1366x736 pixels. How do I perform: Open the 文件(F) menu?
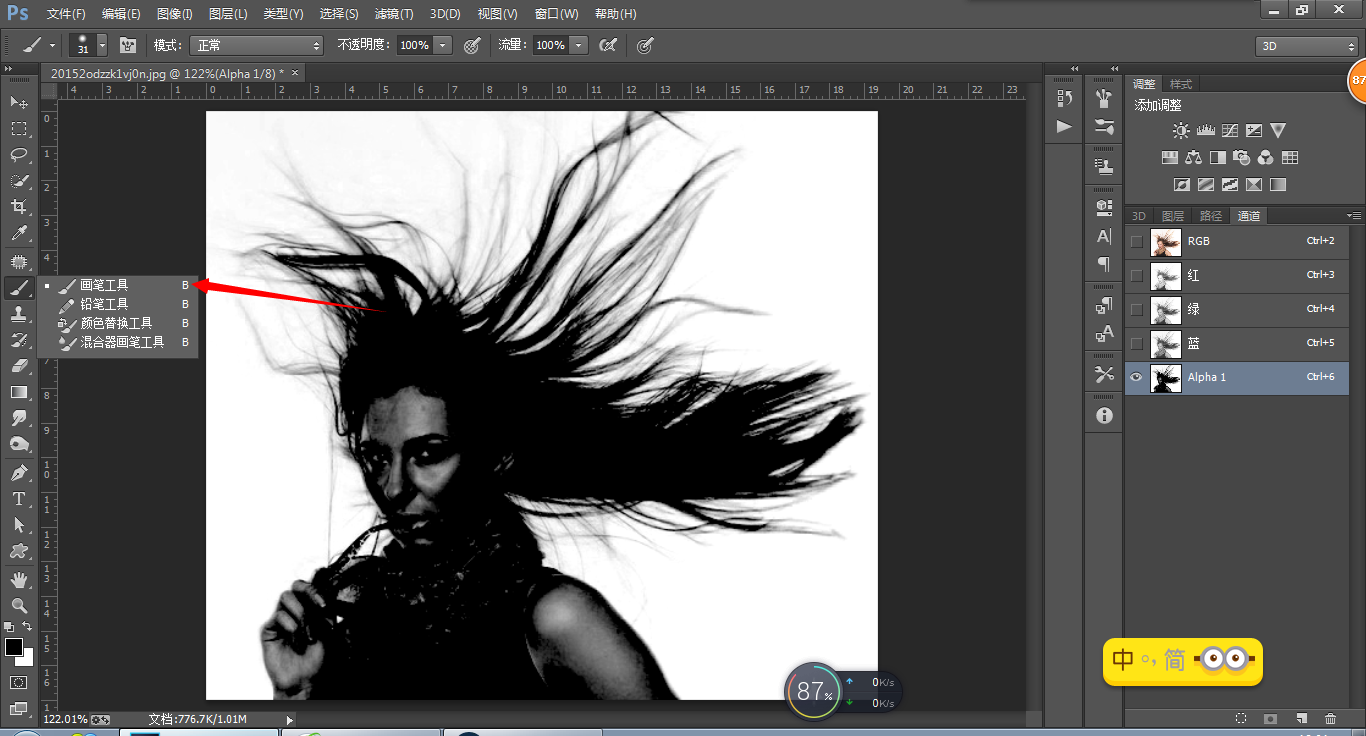66,14
